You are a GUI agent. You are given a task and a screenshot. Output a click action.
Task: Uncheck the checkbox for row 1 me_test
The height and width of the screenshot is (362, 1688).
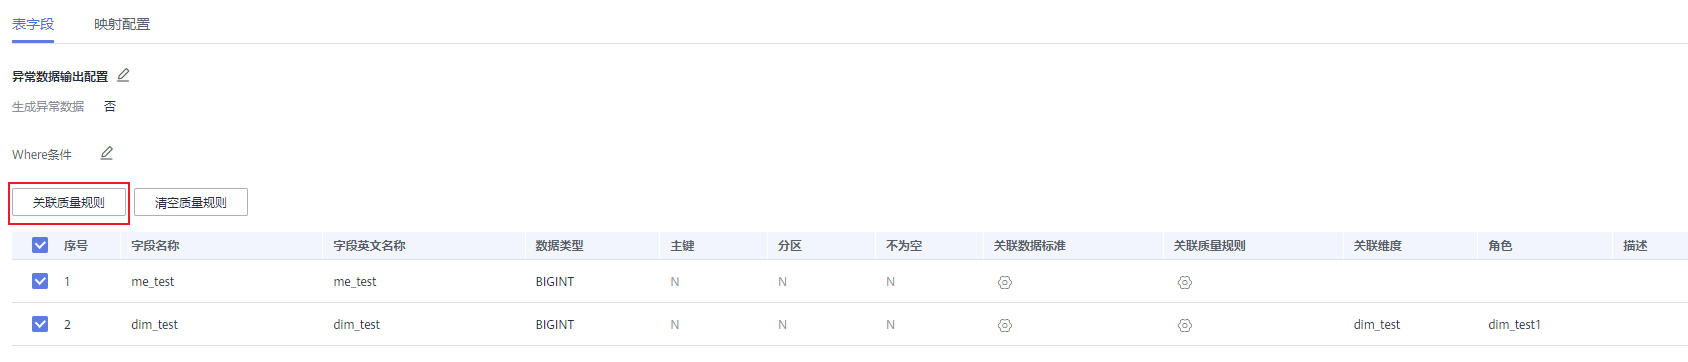(40, 281)
